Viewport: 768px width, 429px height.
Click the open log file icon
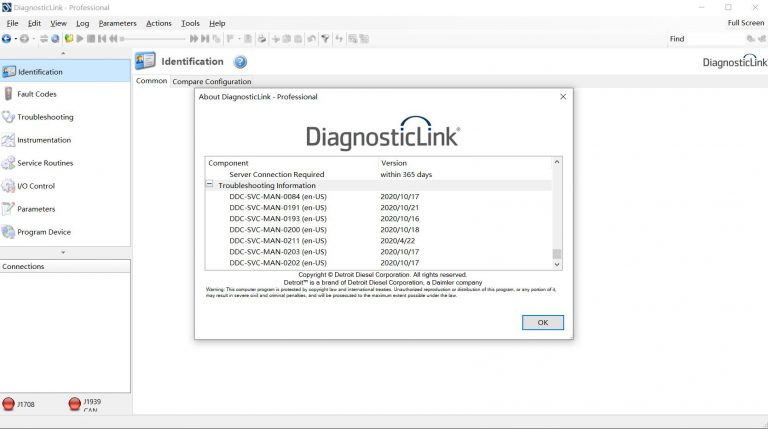(69, 39)
